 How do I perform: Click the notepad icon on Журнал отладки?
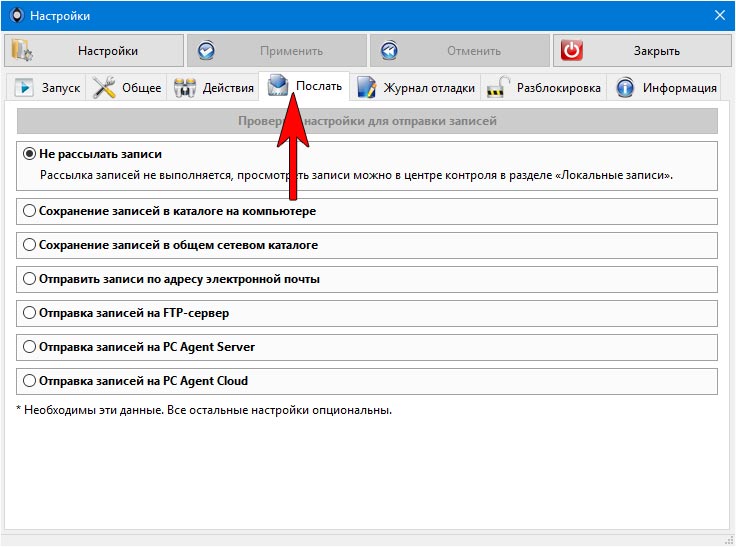[367, 88]
